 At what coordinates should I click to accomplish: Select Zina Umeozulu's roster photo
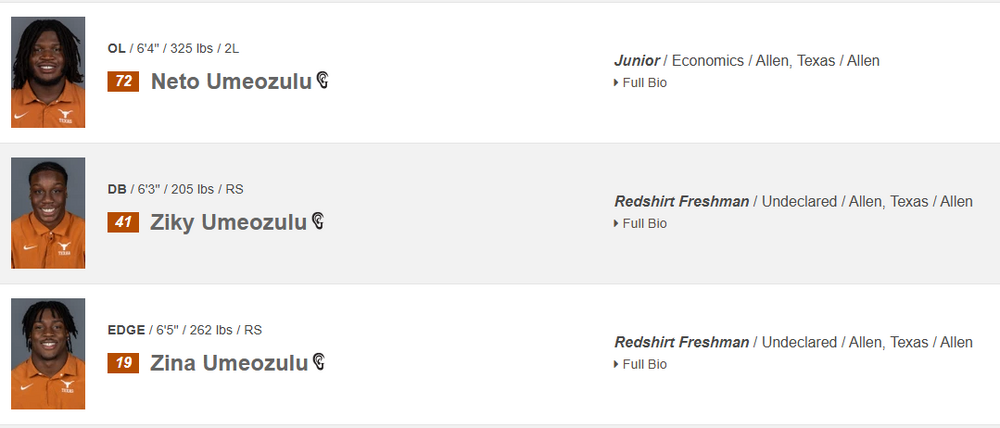(48, 354)
